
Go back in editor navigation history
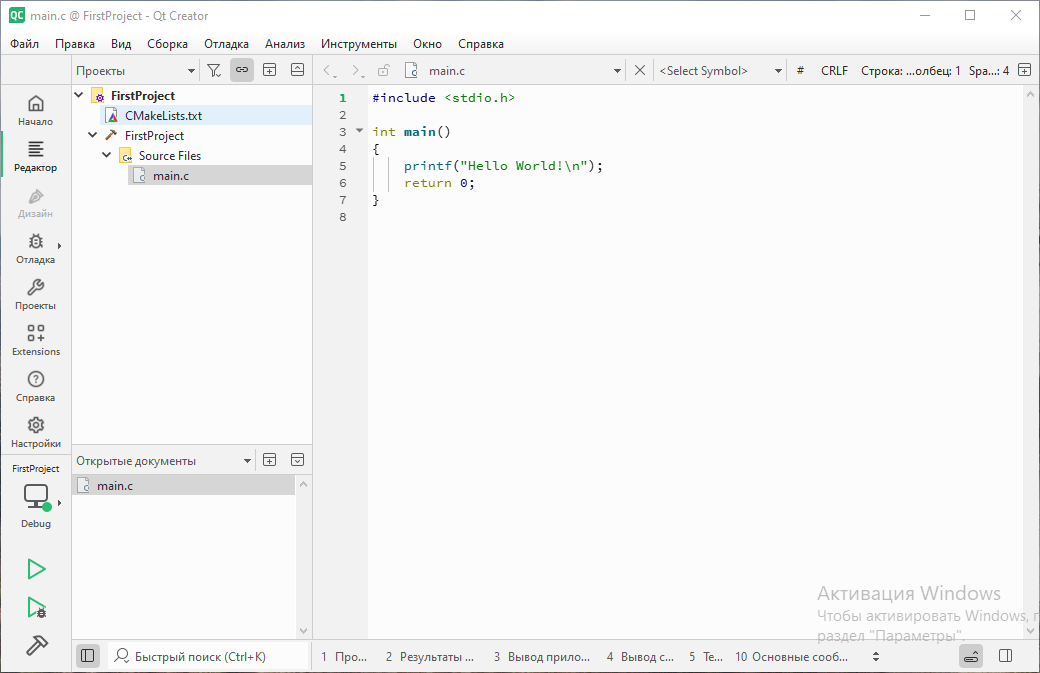(330, 70)
